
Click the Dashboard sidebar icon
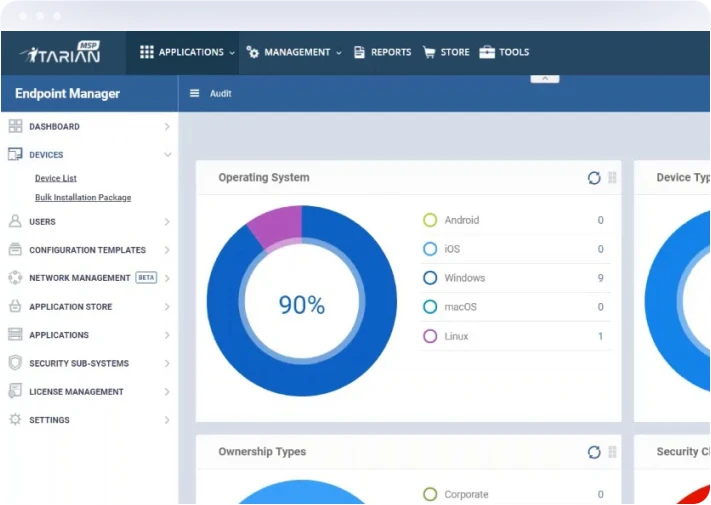15,126
